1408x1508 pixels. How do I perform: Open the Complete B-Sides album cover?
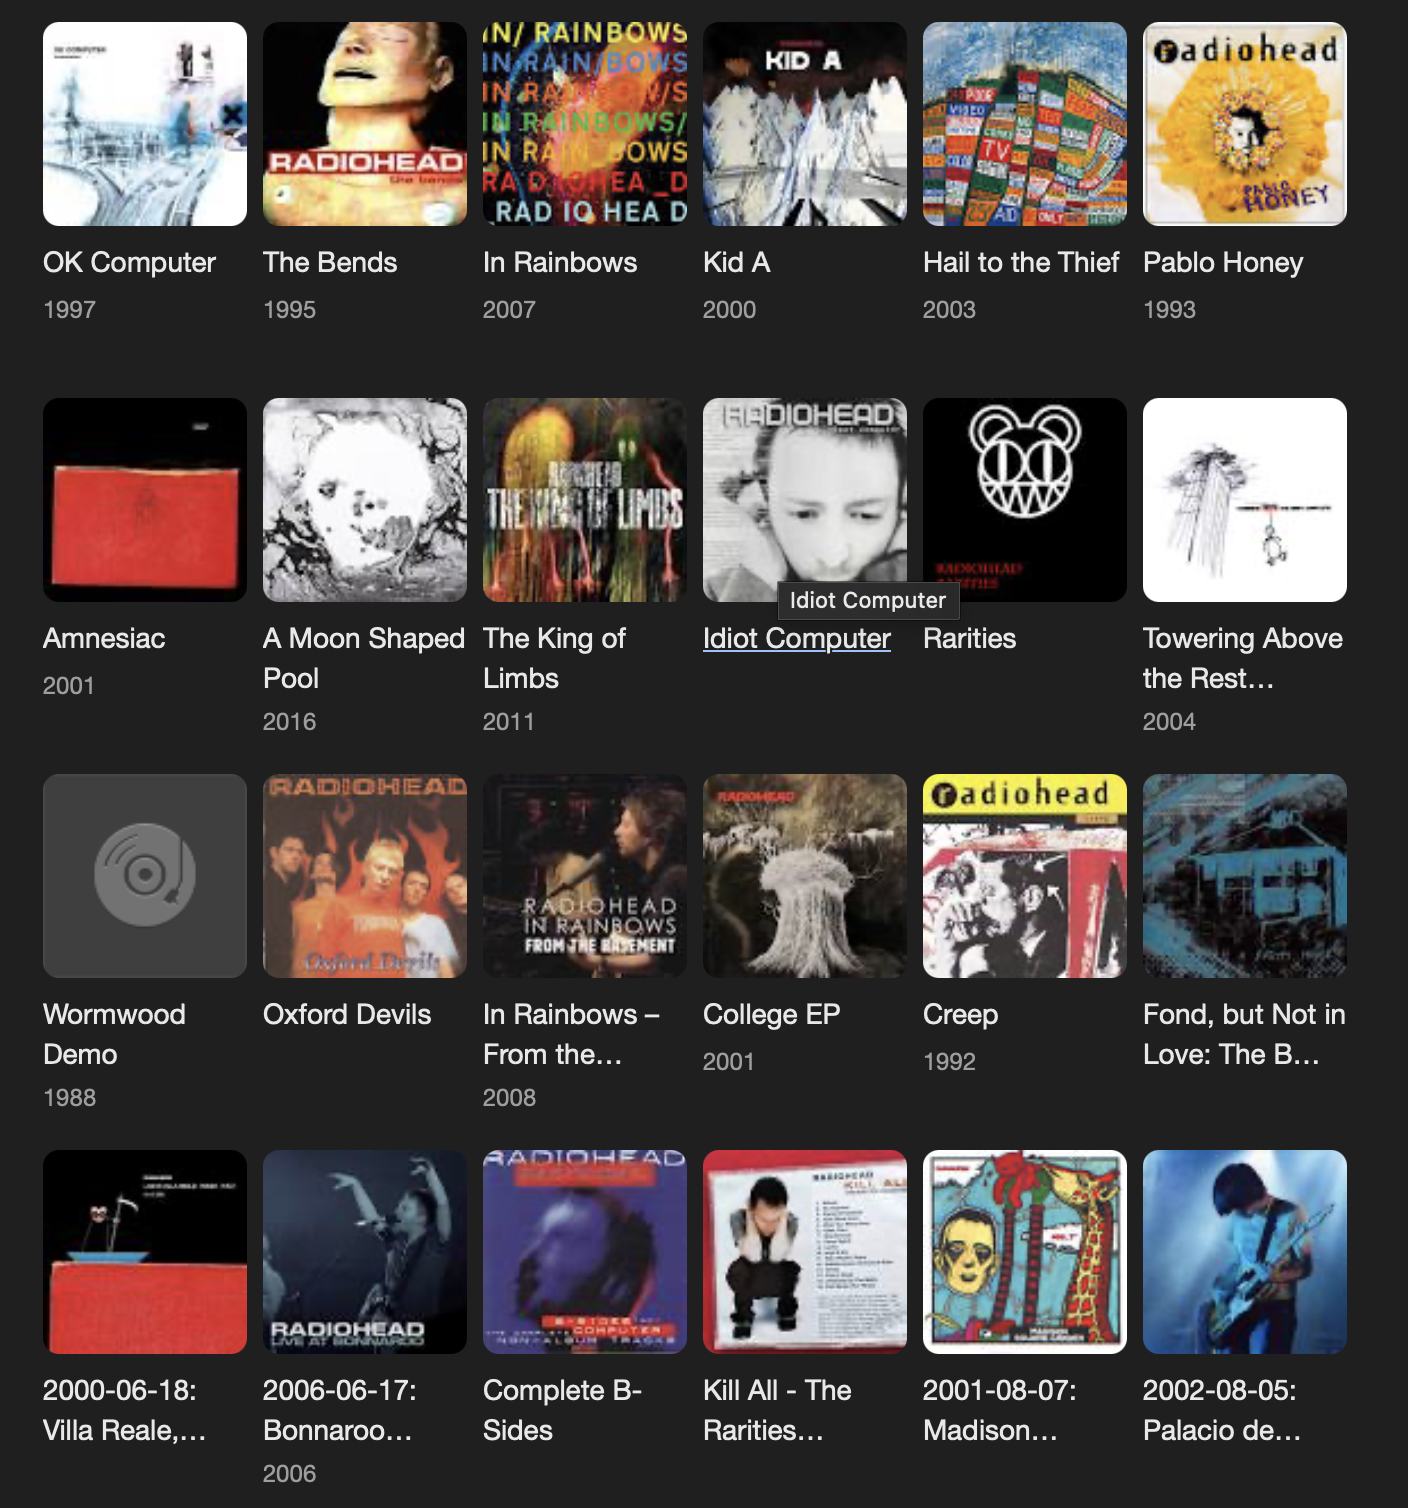click(585, 1252)
